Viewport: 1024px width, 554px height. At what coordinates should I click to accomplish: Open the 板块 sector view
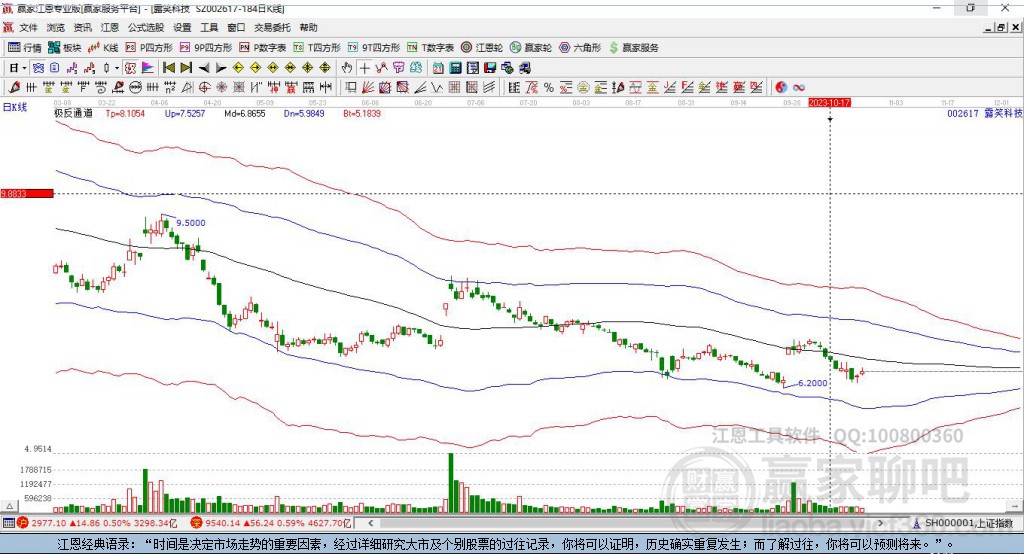(64, 48)
